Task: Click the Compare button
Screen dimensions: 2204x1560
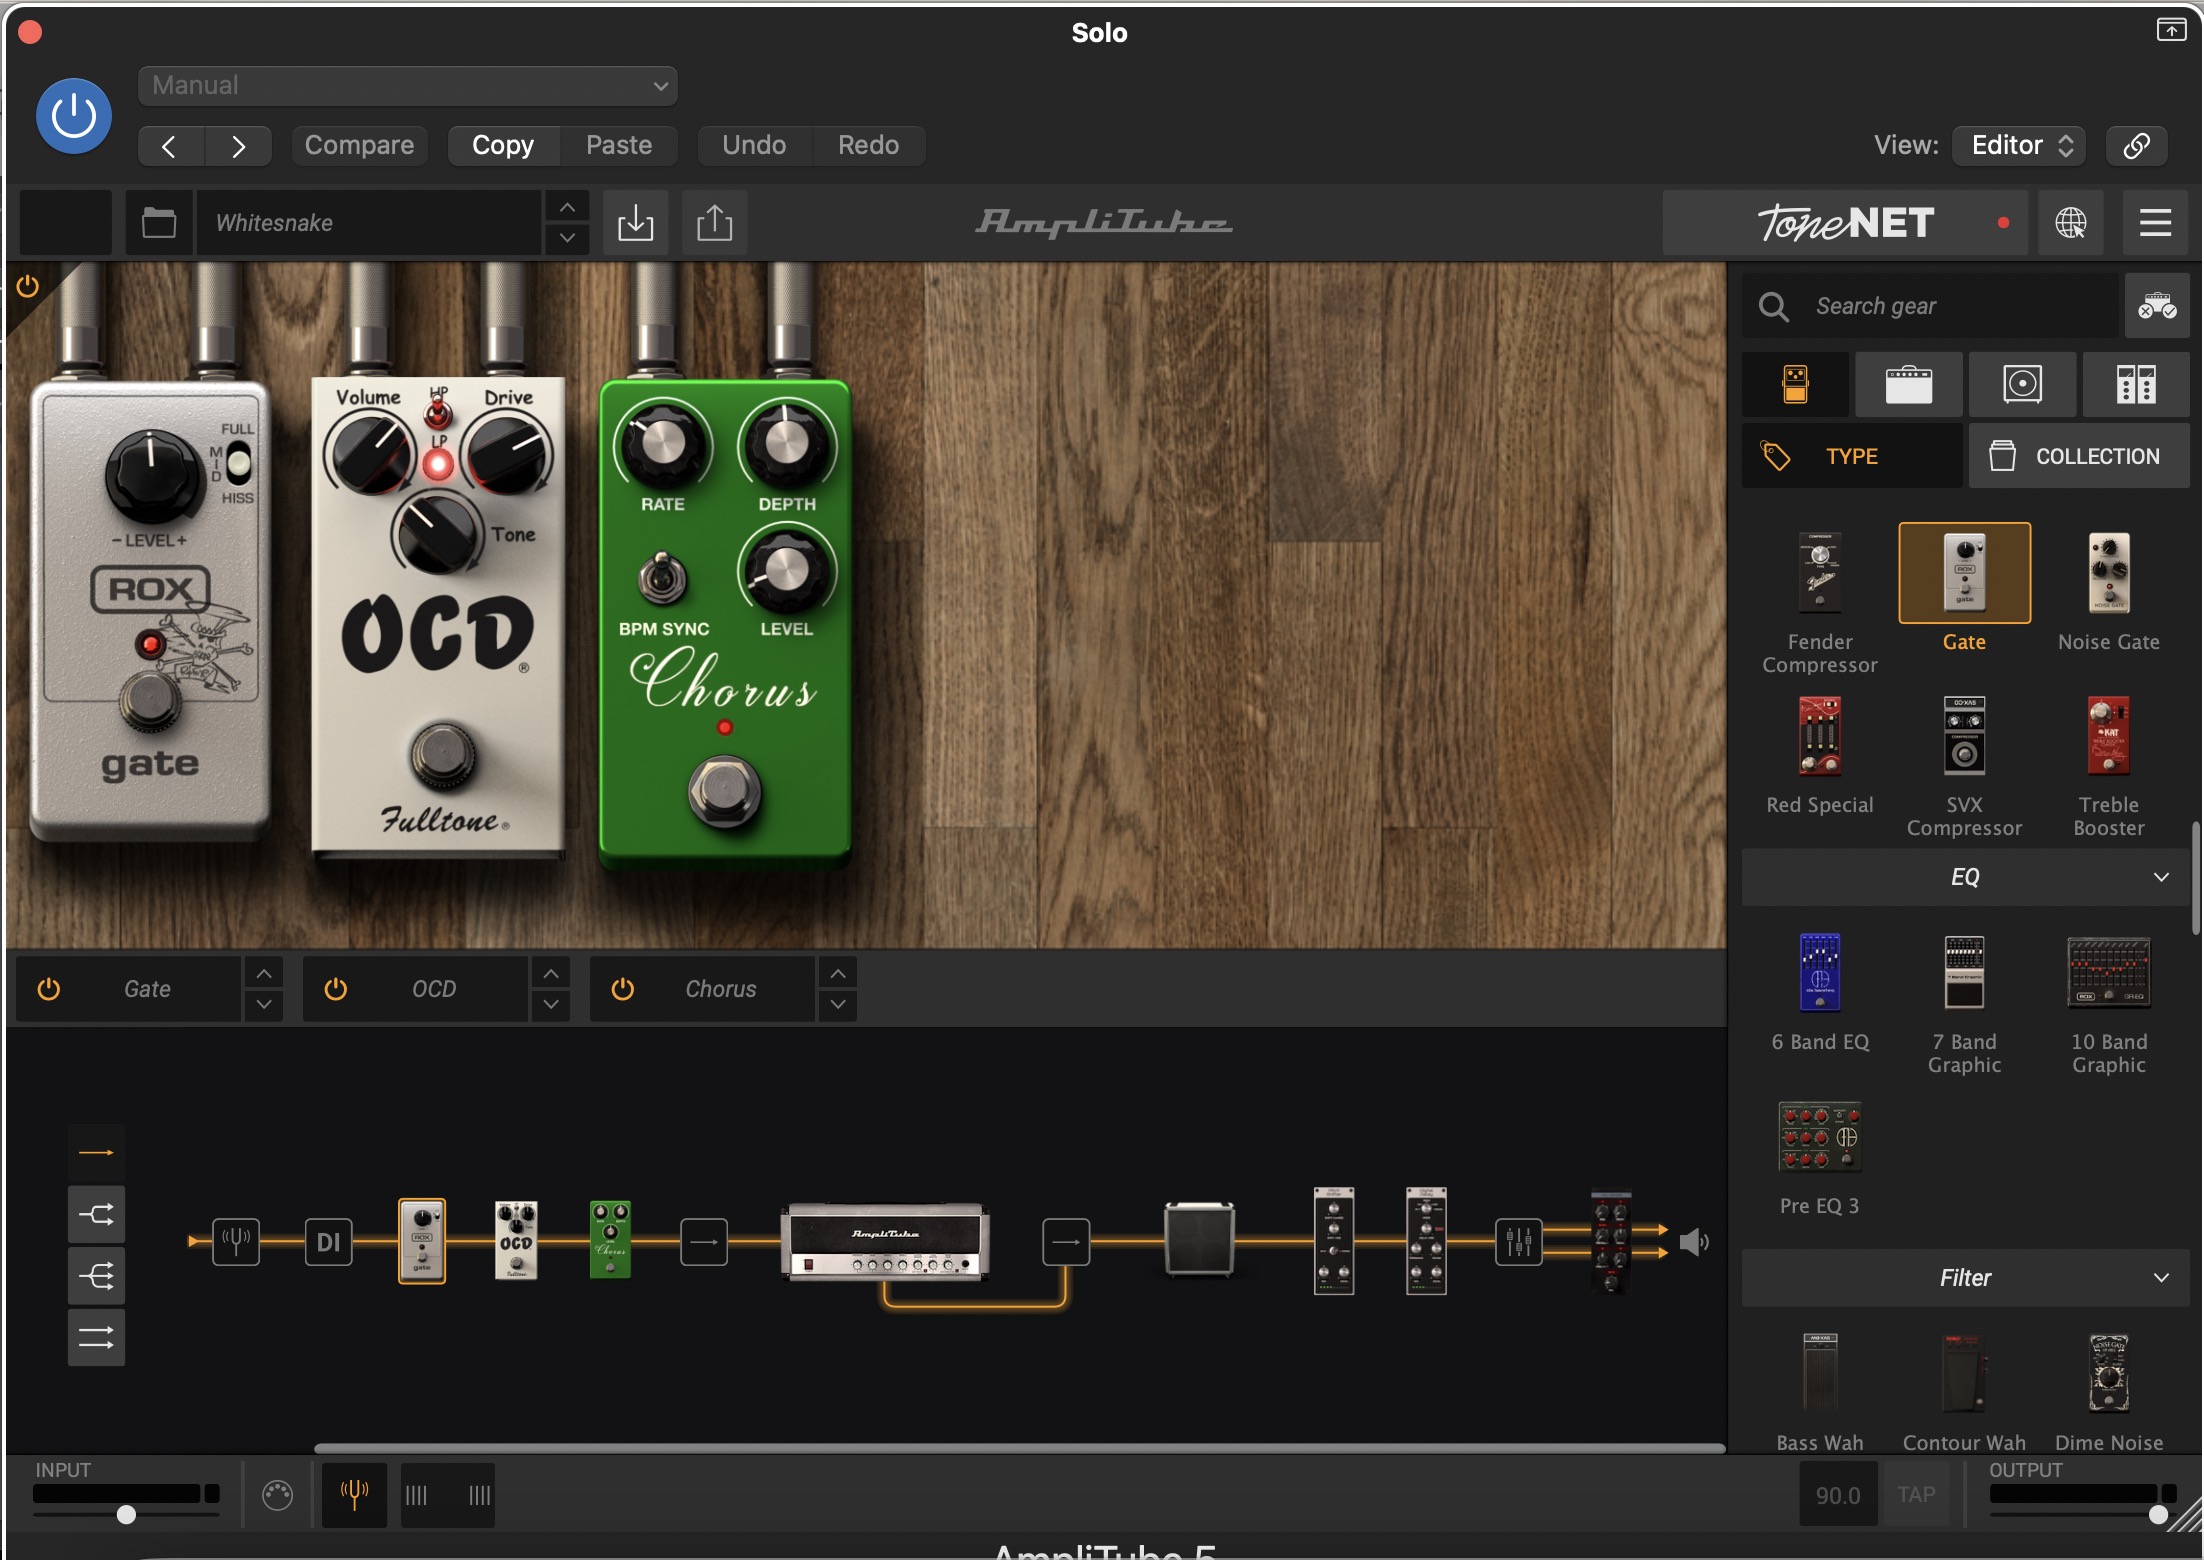Action: pyautogui.click(x=359, y=145)
